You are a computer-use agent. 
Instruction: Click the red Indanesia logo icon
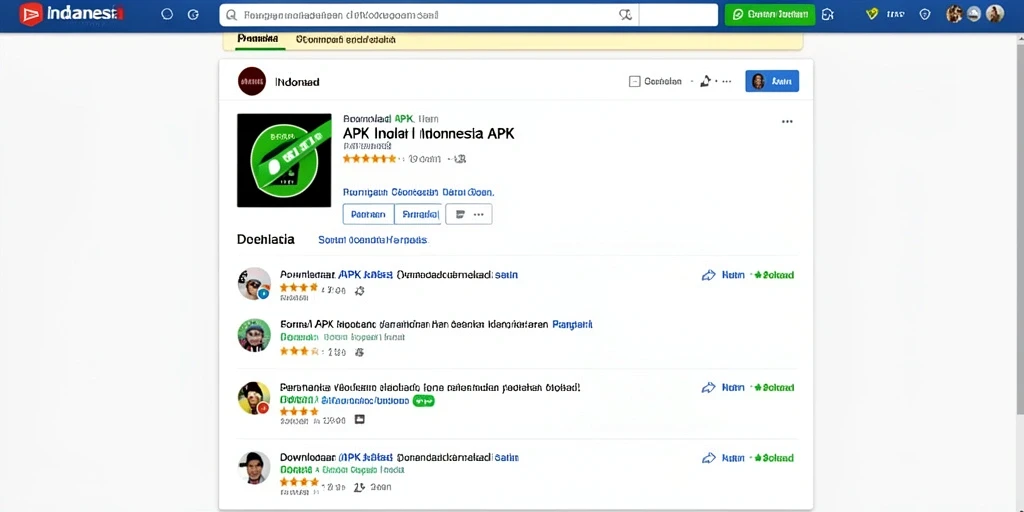click(31, 14)
